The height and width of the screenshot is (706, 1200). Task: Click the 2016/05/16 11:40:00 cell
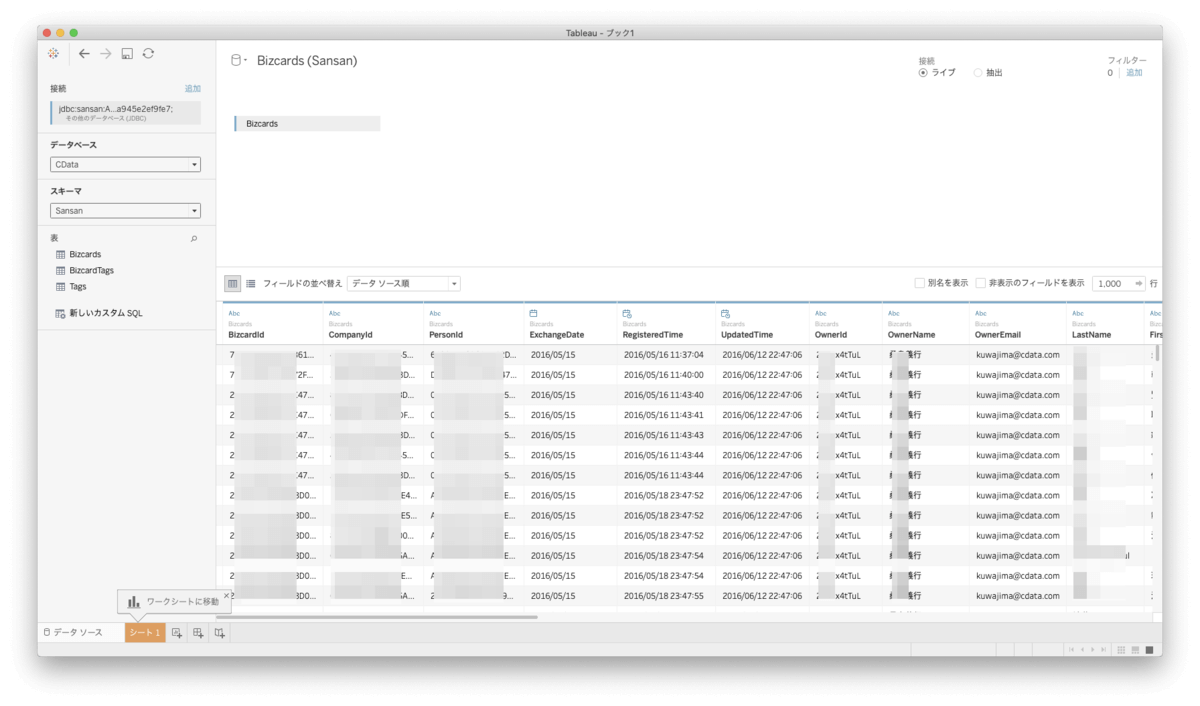[x=664, y=375]
